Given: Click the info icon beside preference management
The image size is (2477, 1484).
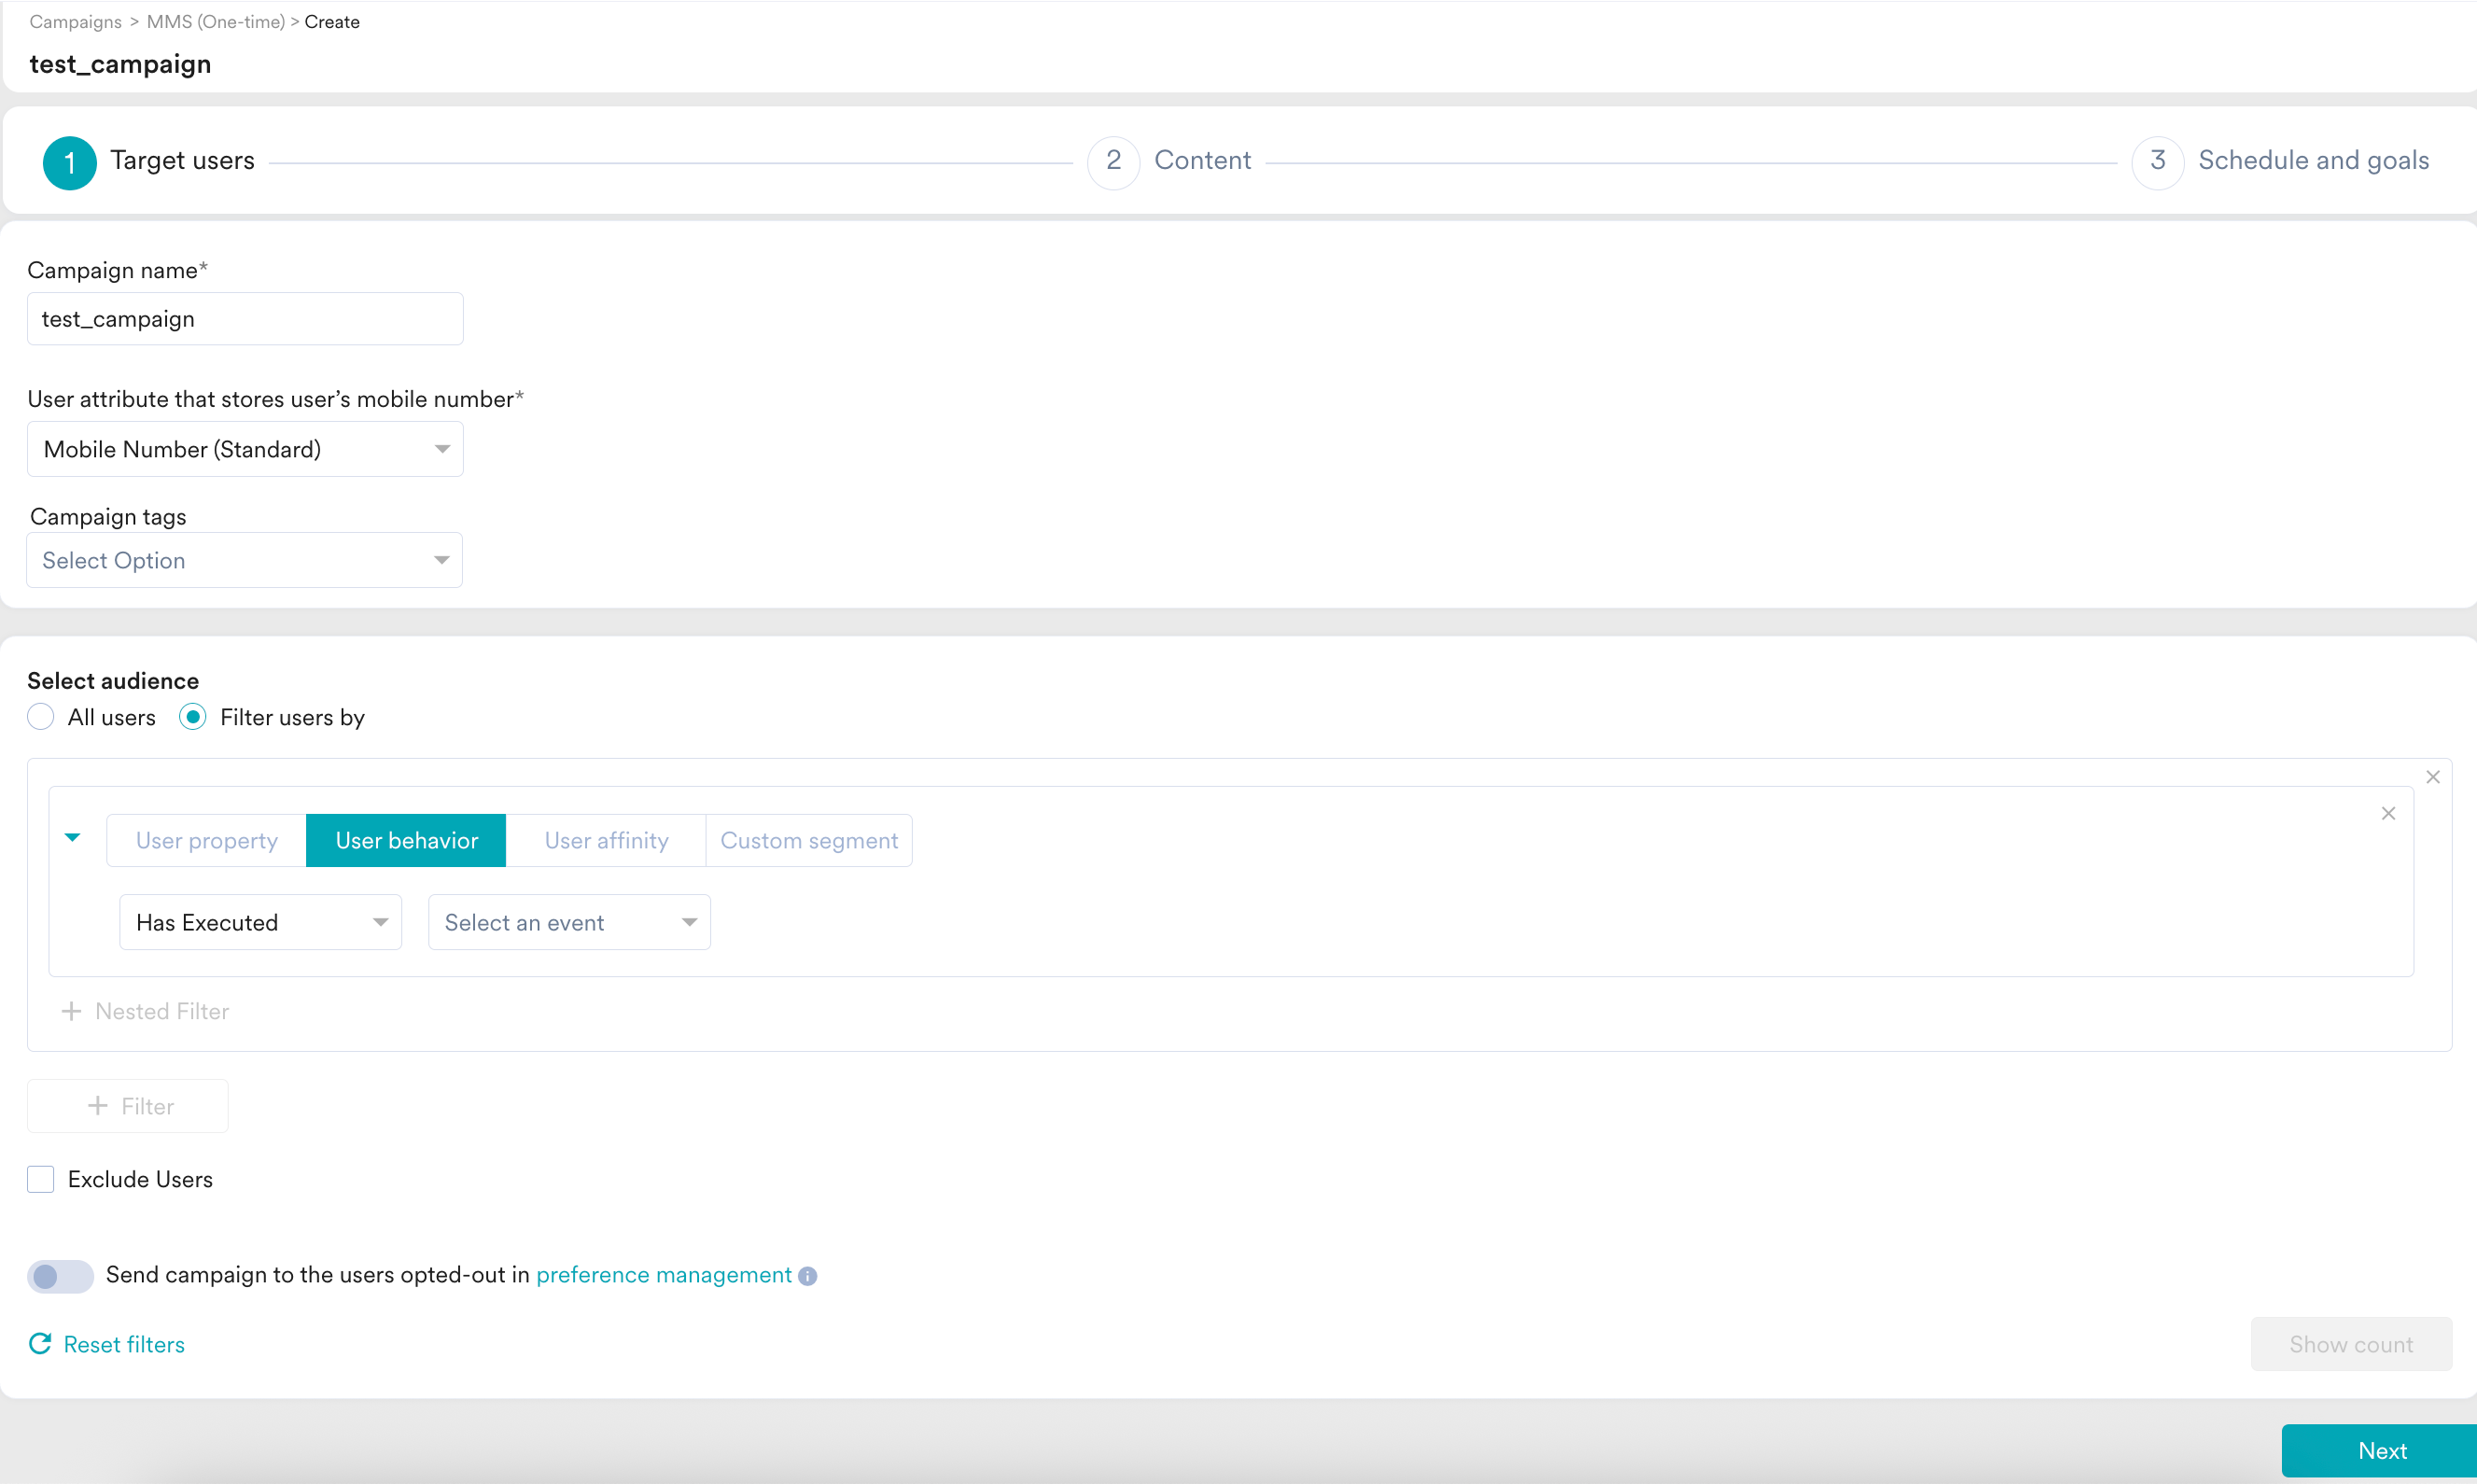Looking at the screenshot, I should pos(808,1276).
